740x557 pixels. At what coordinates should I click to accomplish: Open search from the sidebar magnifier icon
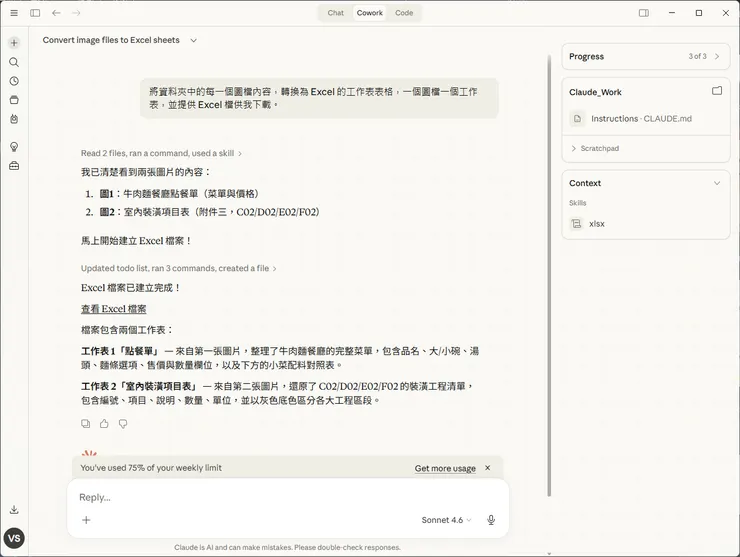(14, 62)
